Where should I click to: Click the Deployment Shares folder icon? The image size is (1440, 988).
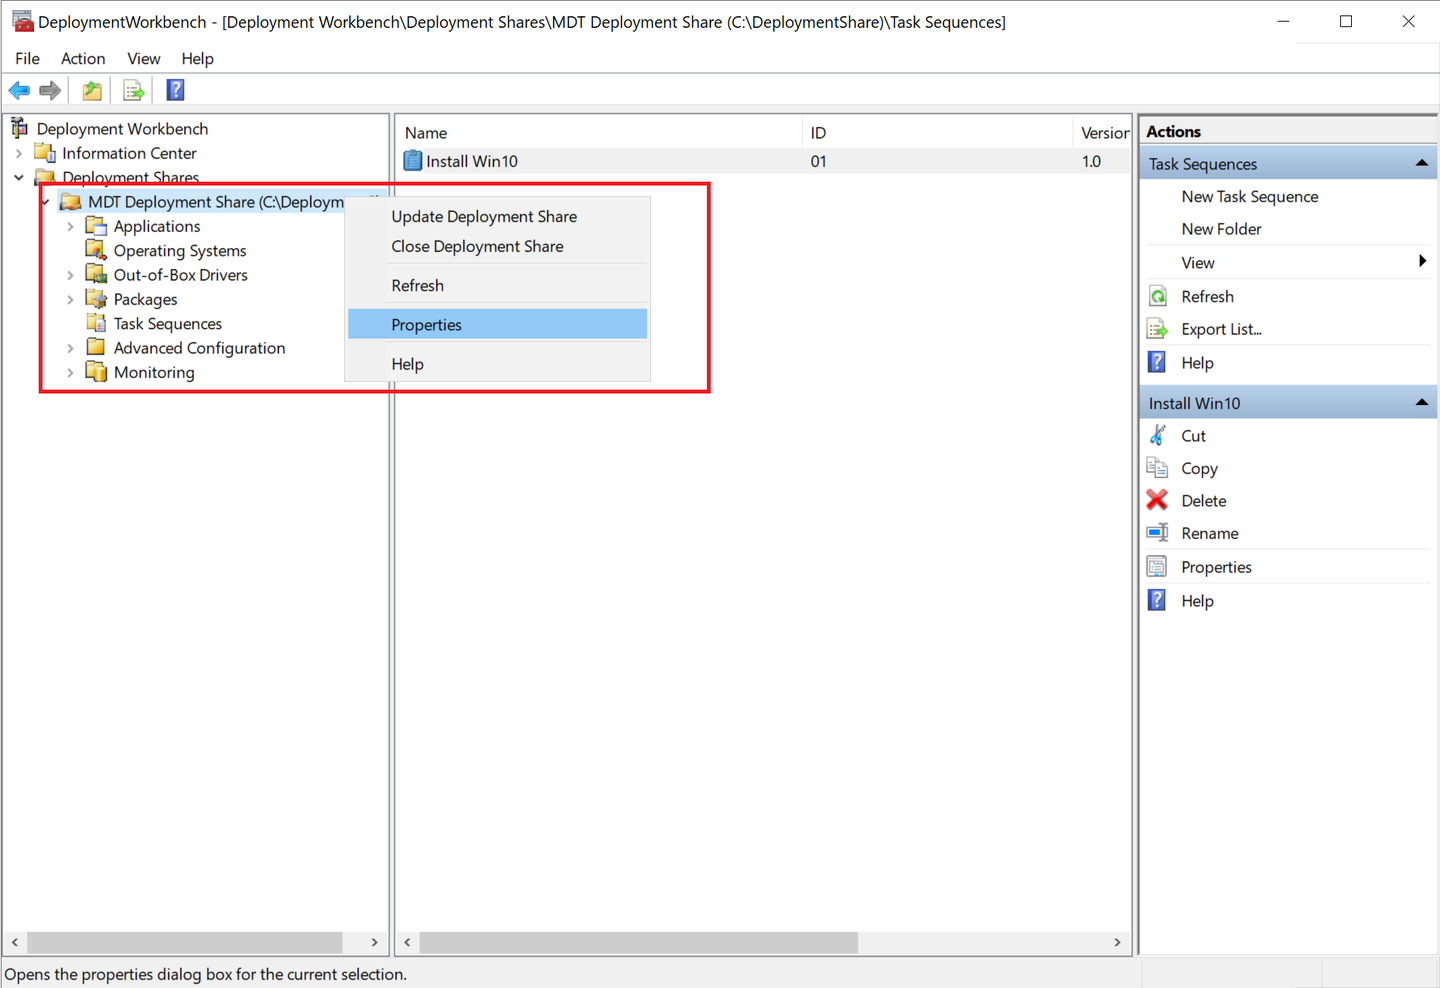click(45, 177)
